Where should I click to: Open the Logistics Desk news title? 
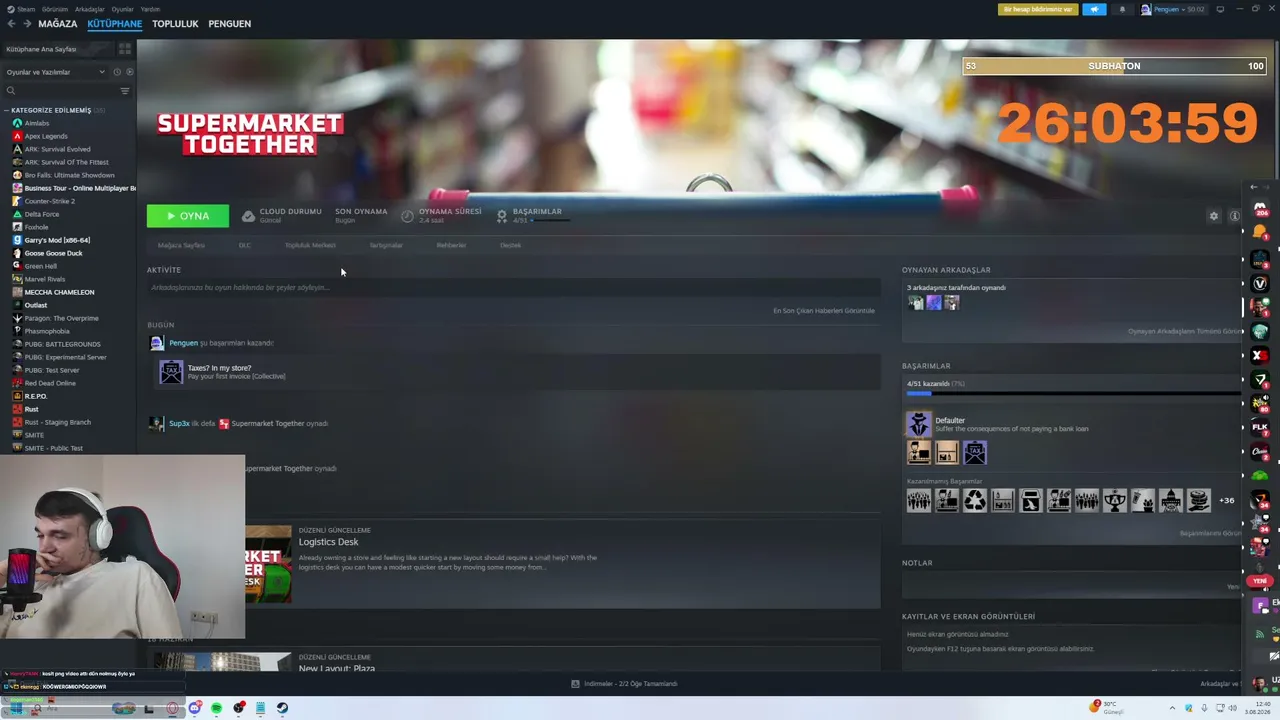[328, 542]
